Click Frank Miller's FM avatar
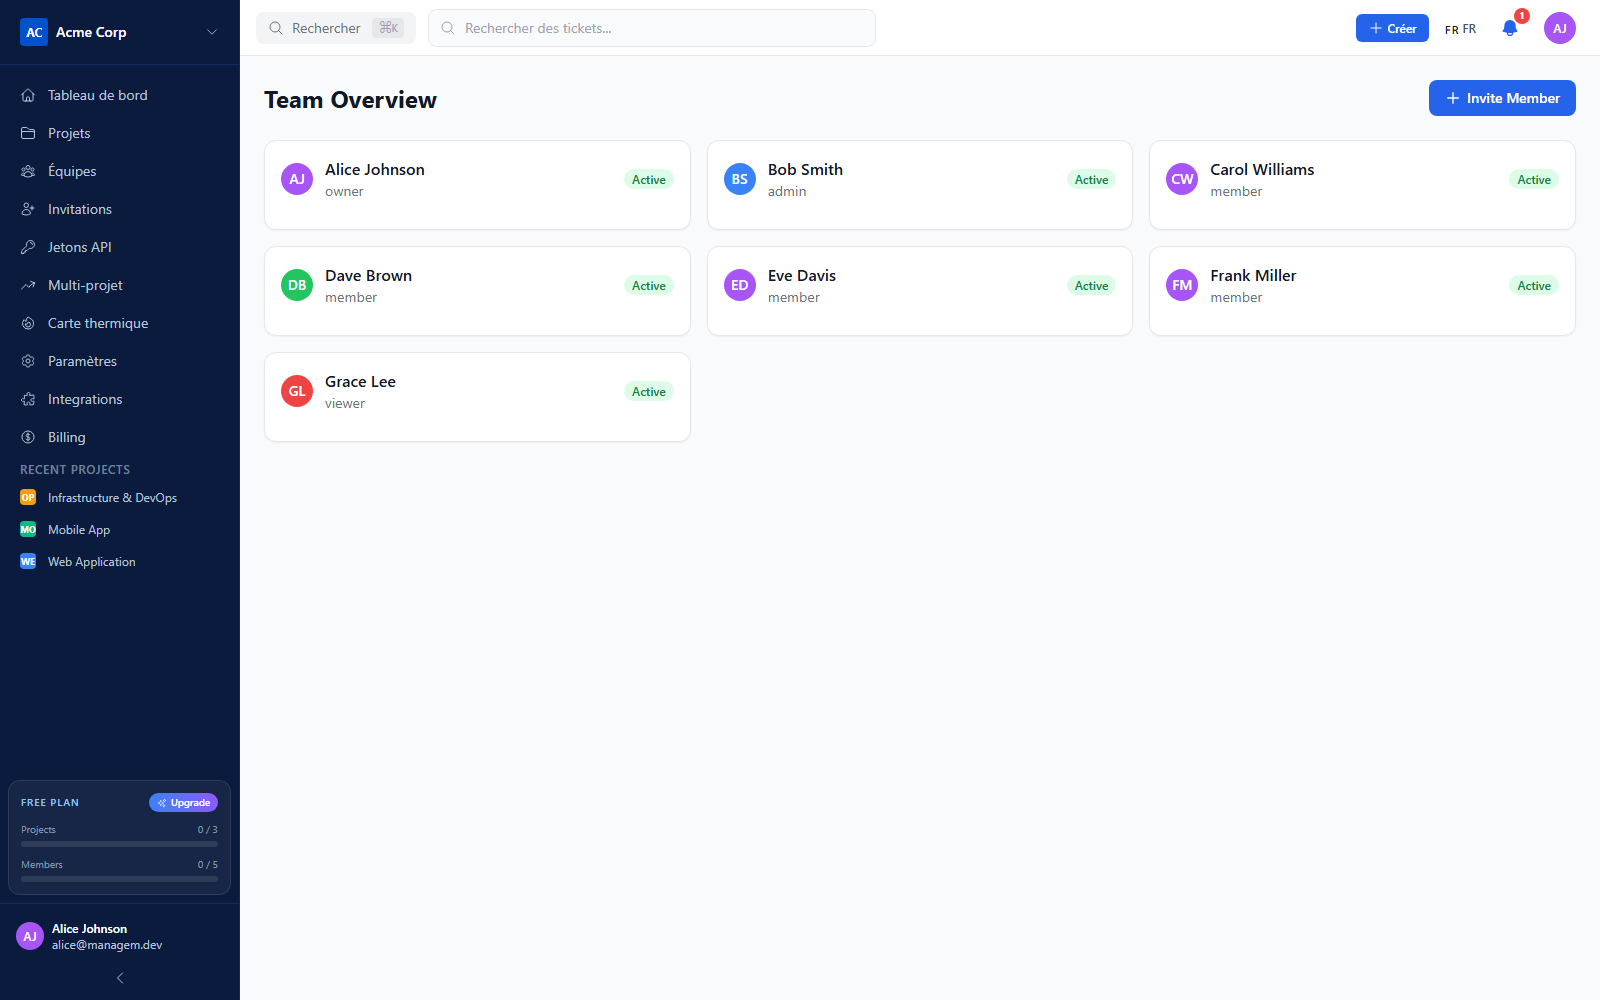The image size is (1600, 1000). (x=1182, y=285)
